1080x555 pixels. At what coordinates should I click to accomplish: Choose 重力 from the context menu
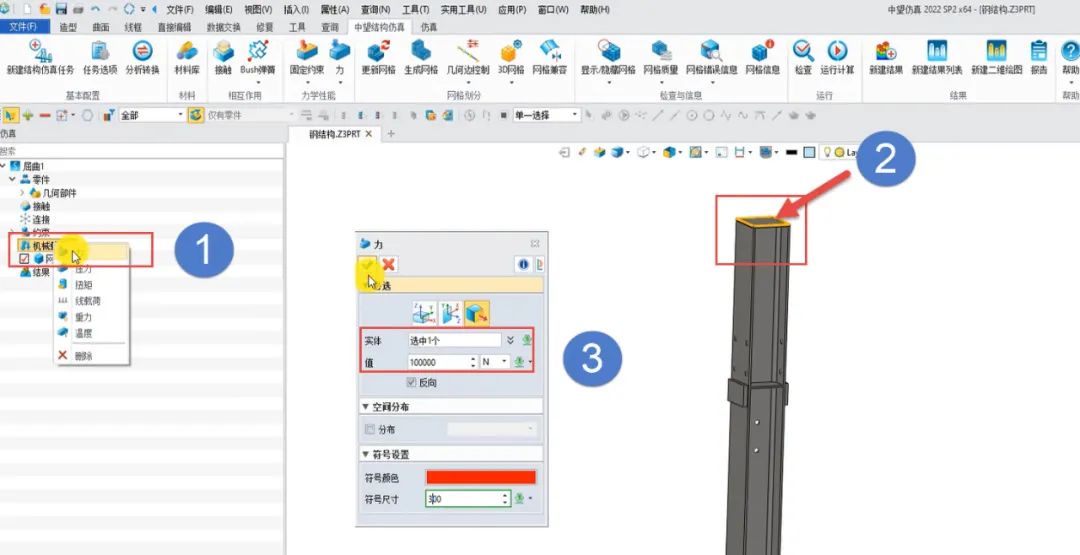[82, 316]
